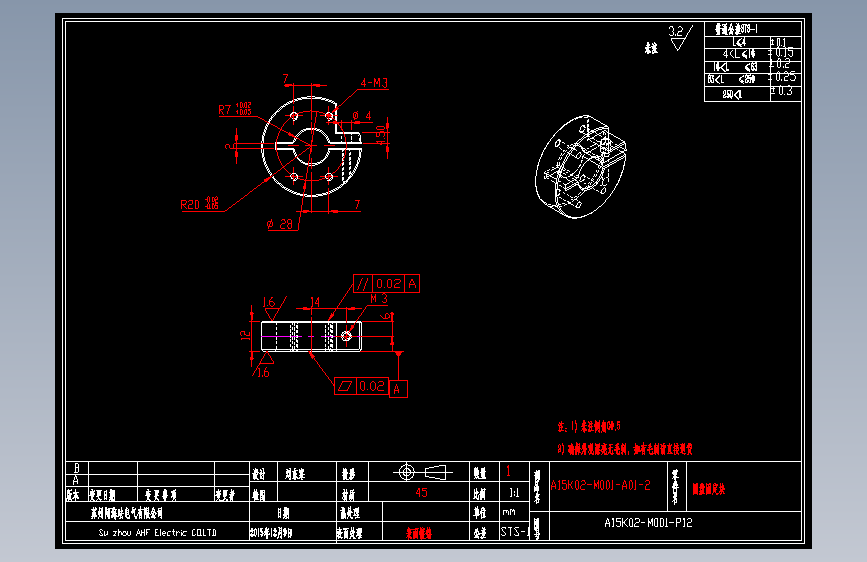
Task: Click the red quantity value 1
Action: click(508, 471)
